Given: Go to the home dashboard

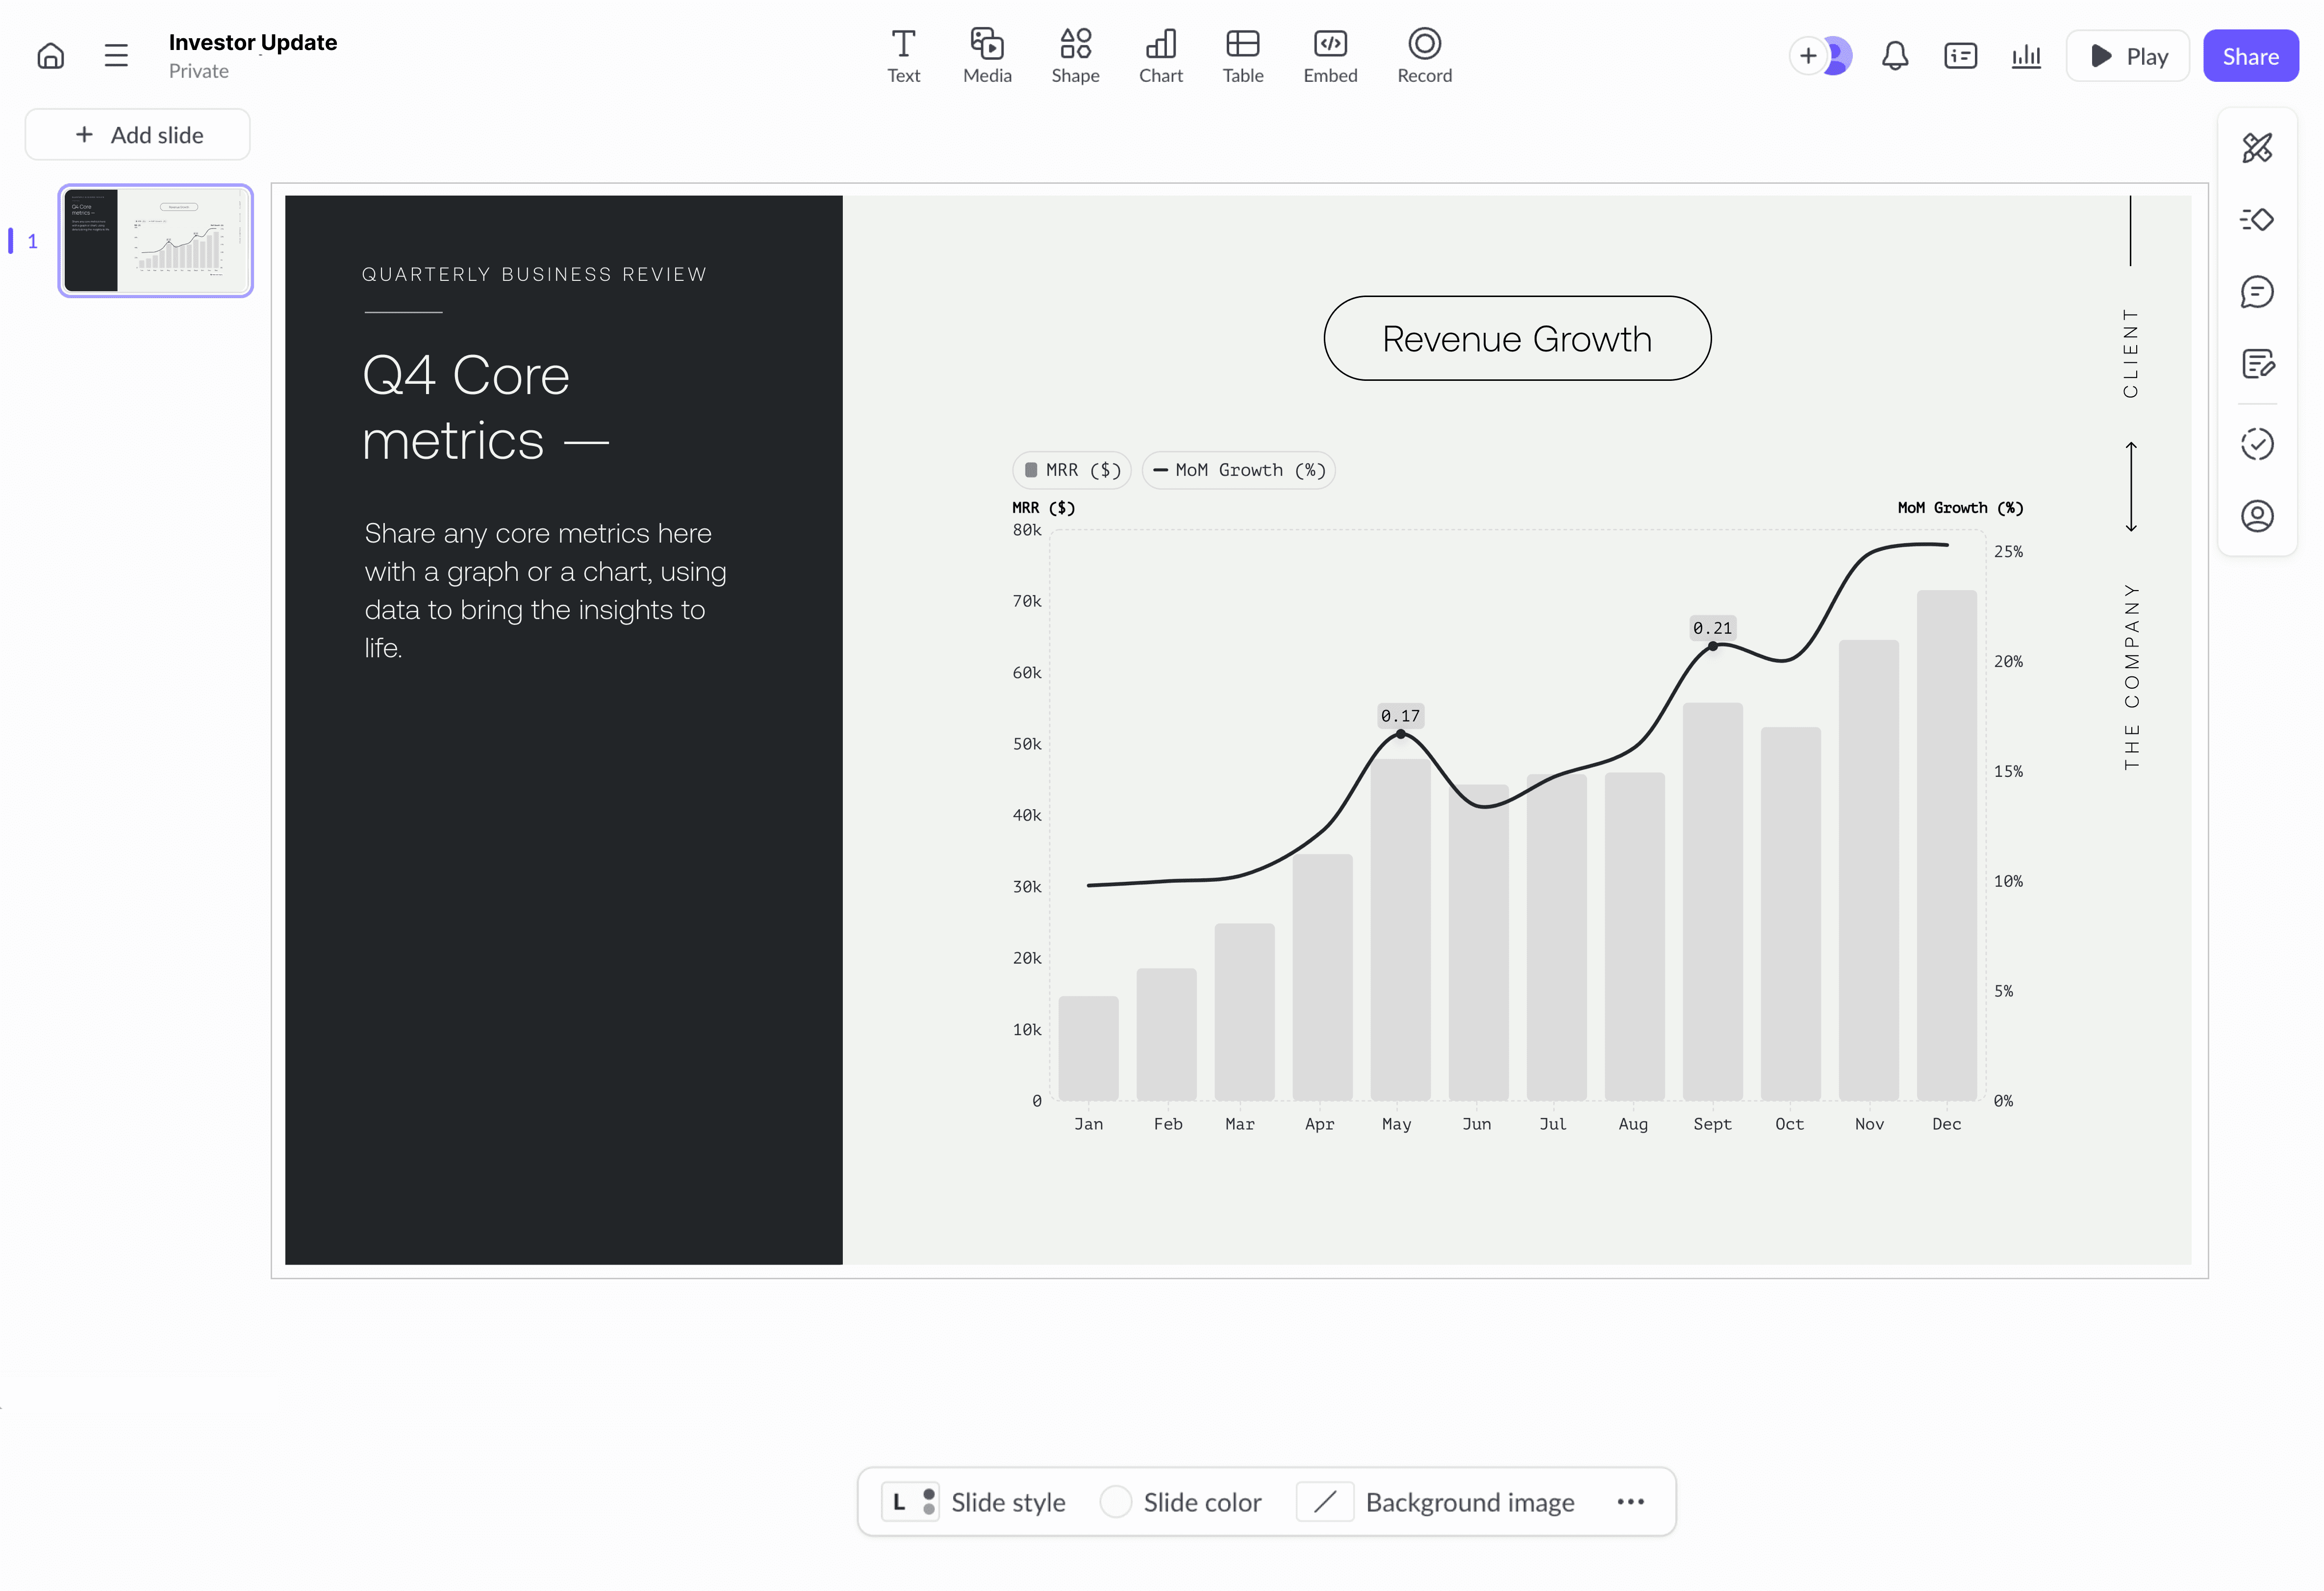Looking at the screenshot, I should coord(50,55).
